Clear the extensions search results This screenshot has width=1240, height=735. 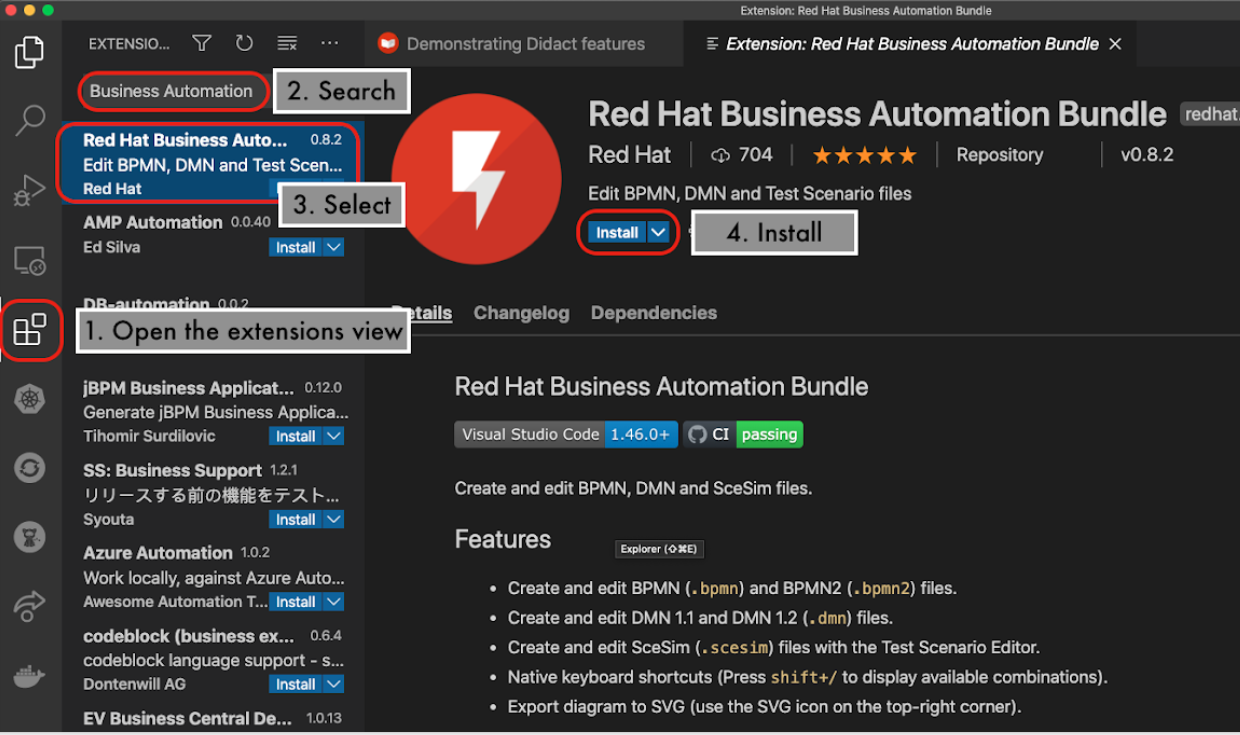click(287, 43)
